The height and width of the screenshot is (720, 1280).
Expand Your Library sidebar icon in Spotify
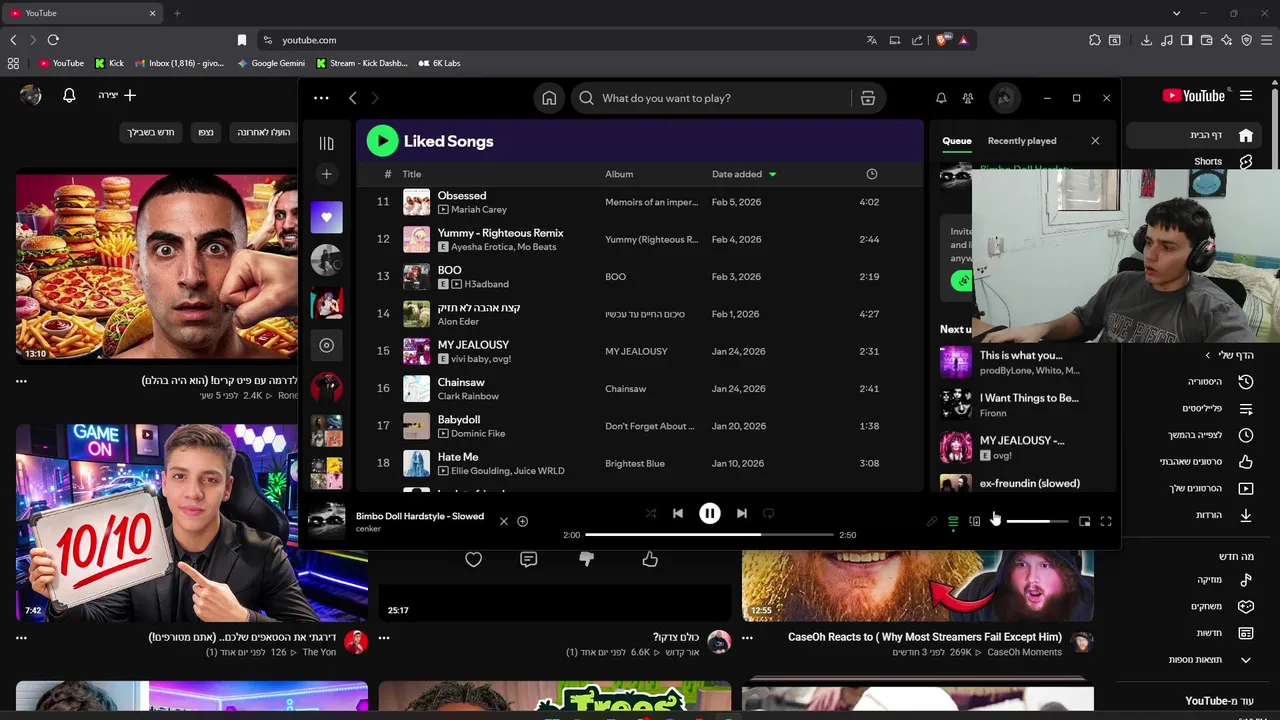click(x=326, y=143)
